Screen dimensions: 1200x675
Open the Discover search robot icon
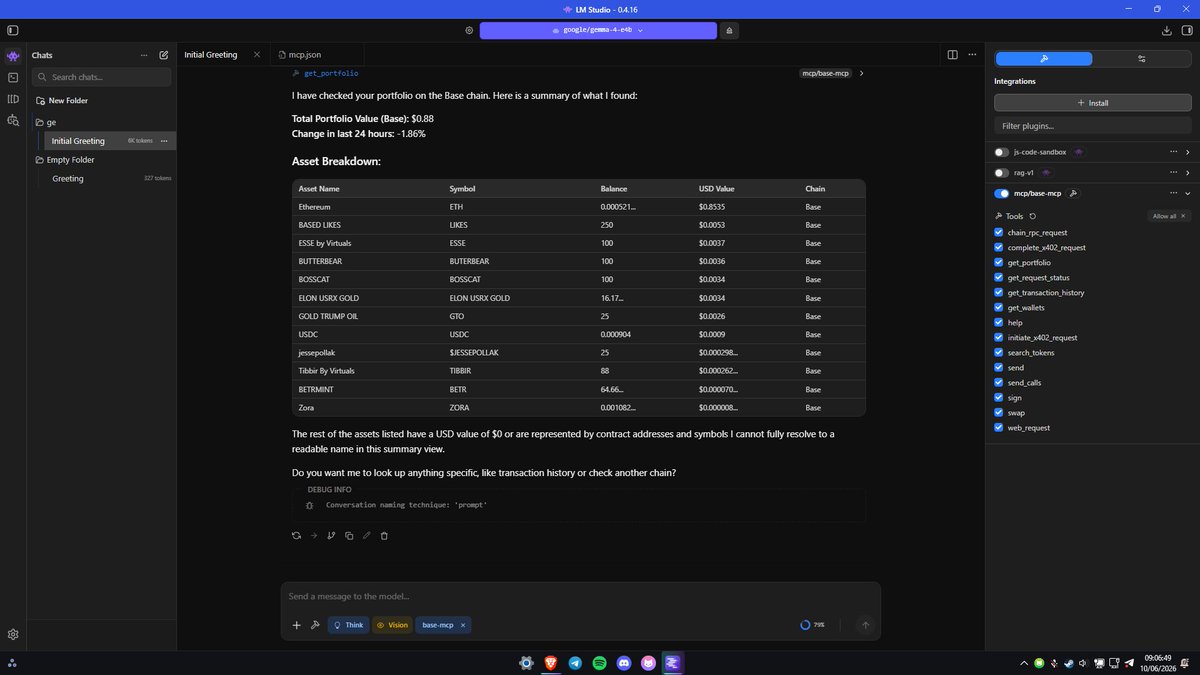(x=13, y=120)
